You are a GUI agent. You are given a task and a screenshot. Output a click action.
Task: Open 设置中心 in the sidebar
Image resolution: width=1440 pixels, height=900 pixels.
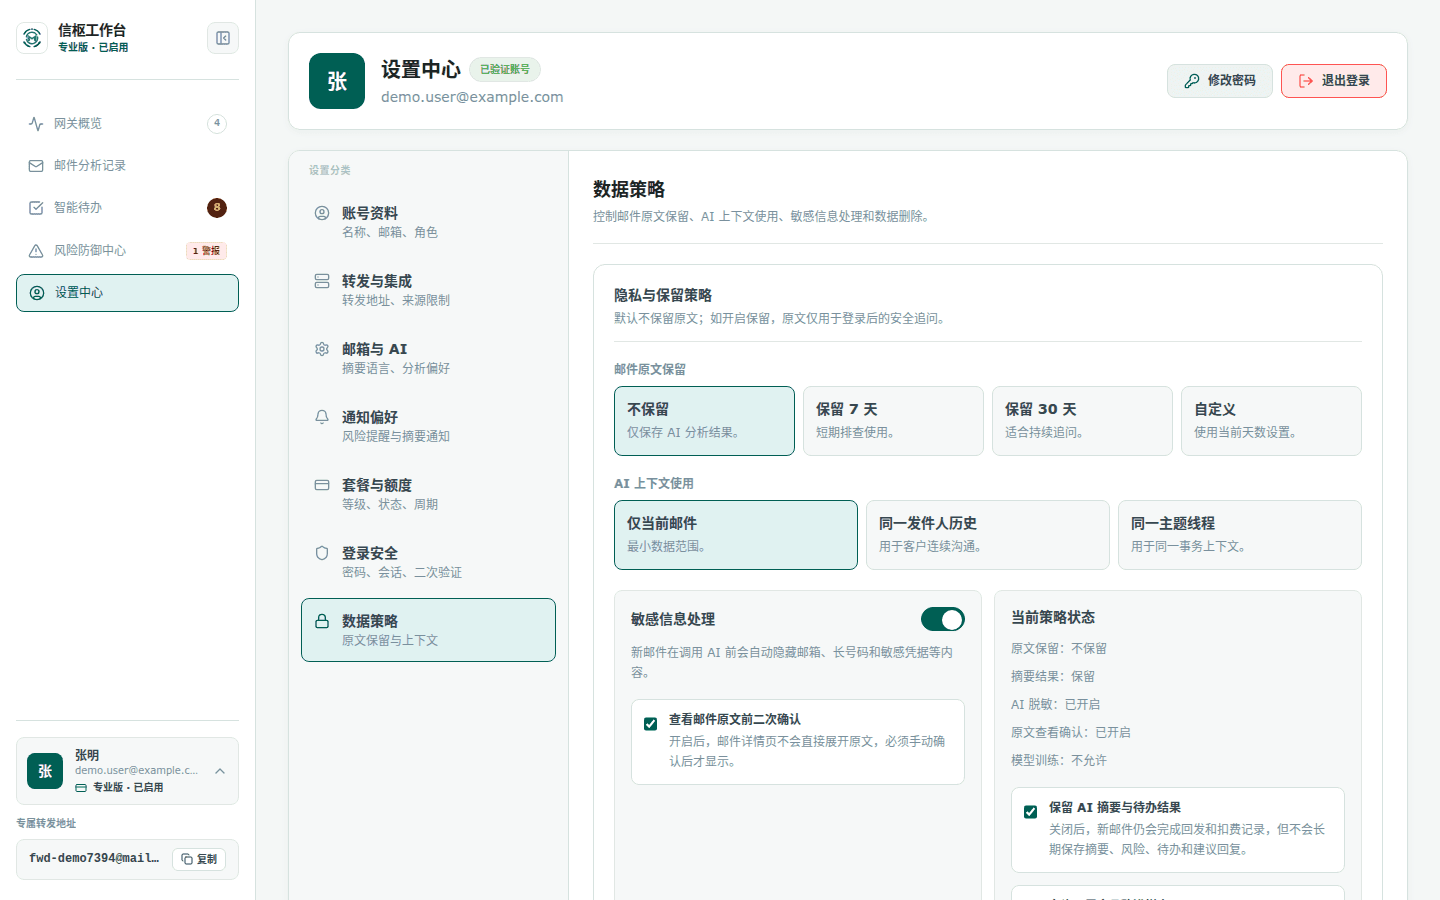coord(127,293)
